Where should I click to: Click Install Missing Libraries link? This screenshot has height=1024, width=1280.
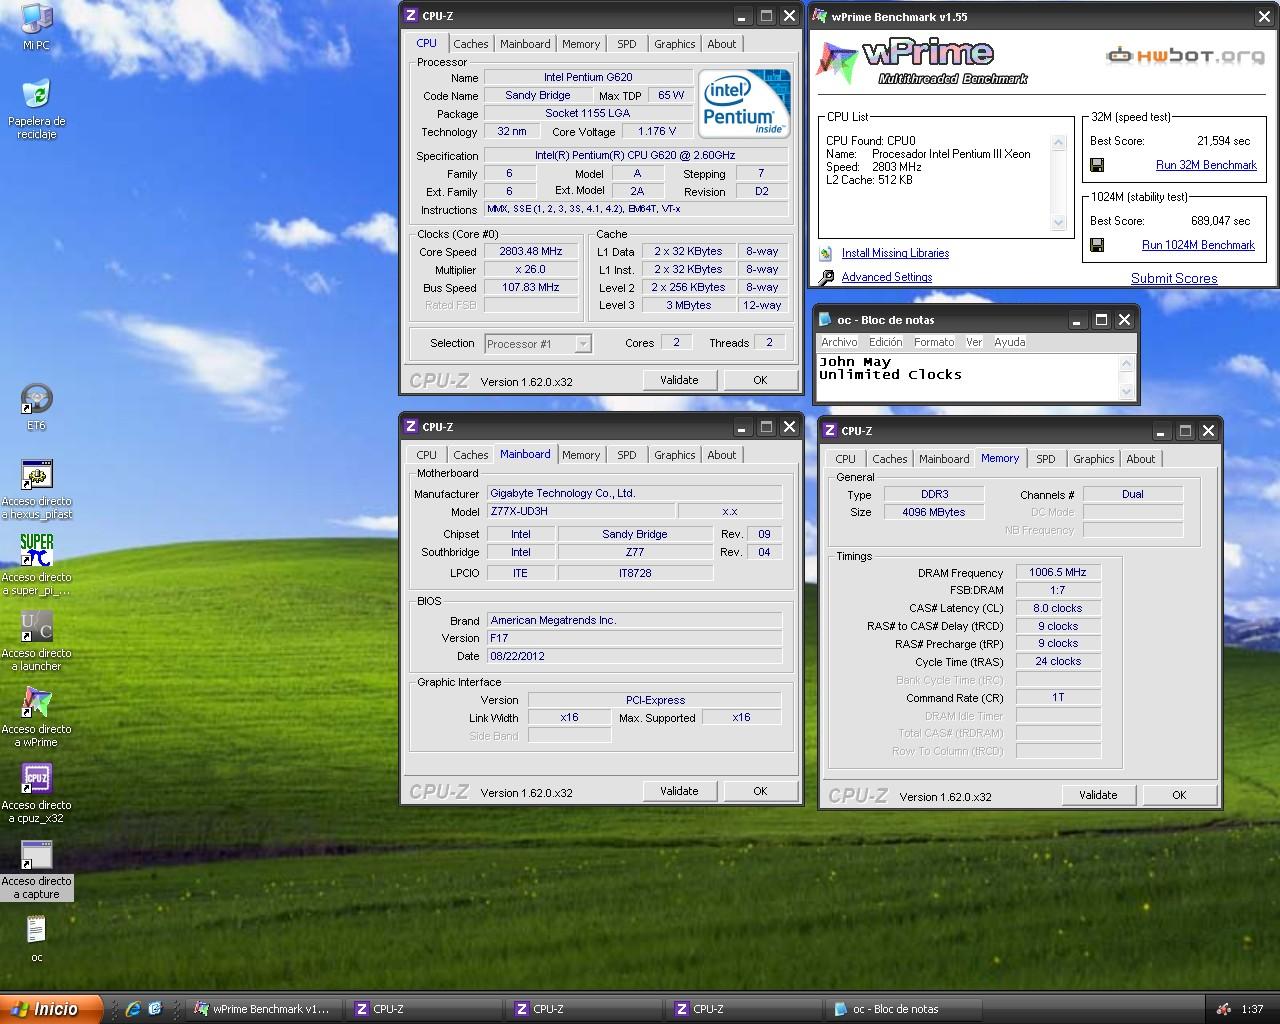(x=895, y=254)
